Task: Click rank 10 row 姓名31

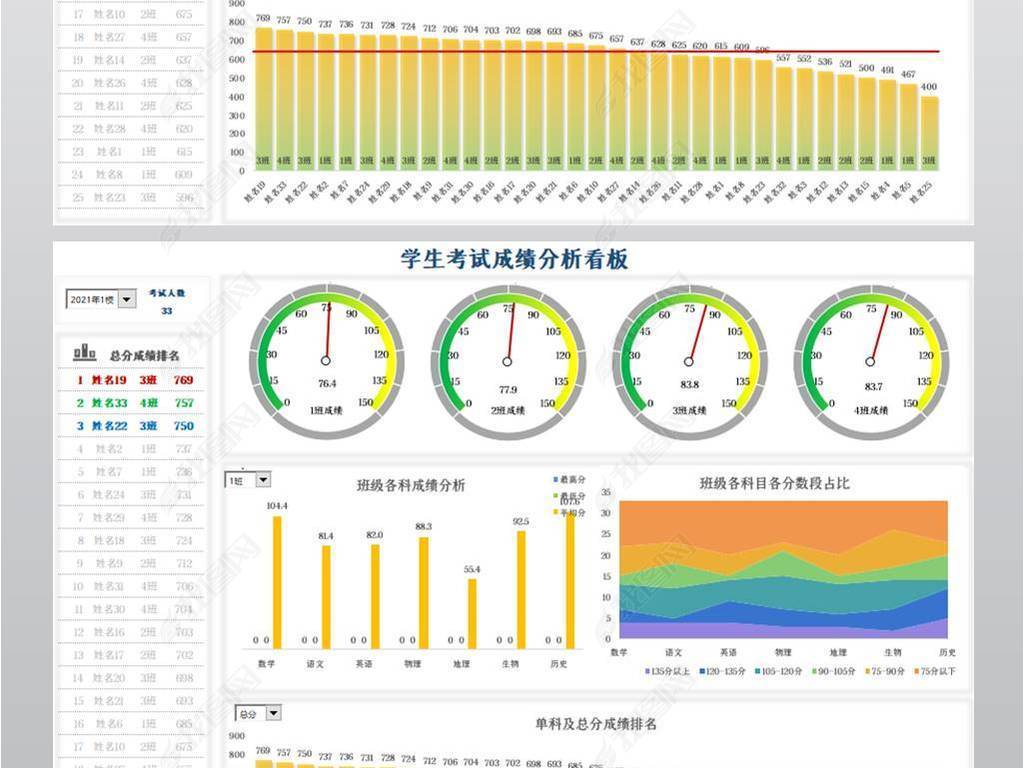Action: pos(131,586)
